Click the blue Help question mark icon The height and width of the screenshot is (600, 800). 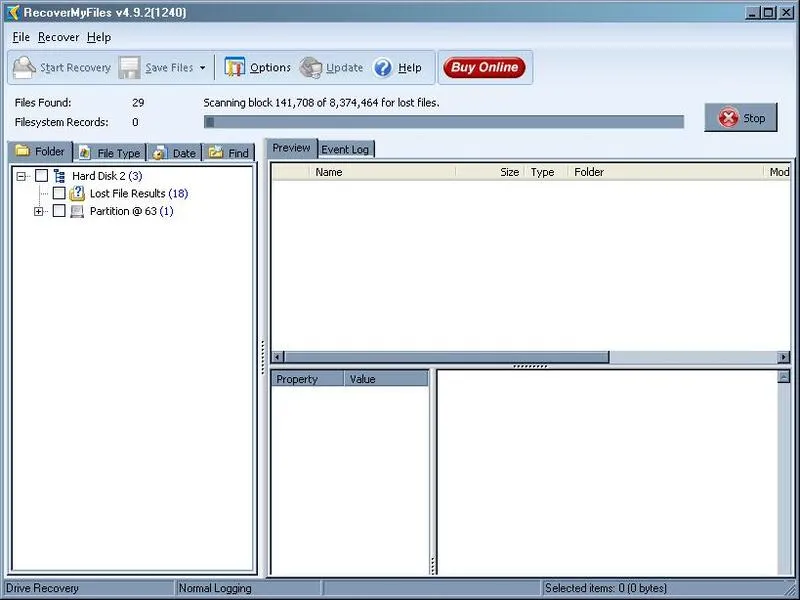383,67
